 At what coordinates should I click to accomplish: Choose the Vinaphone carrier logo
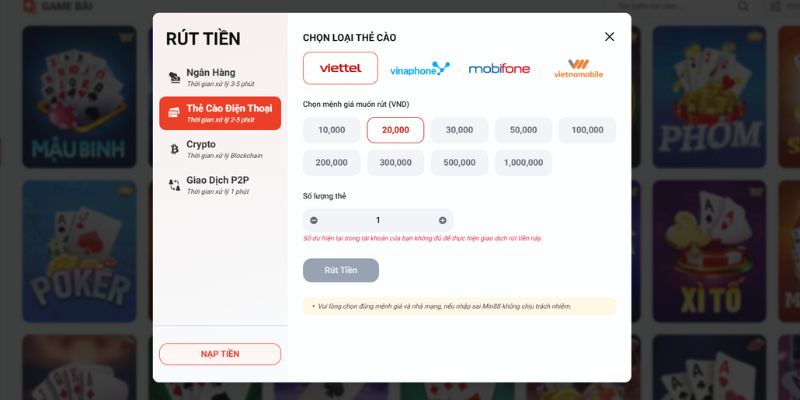[x=420, y=69]
